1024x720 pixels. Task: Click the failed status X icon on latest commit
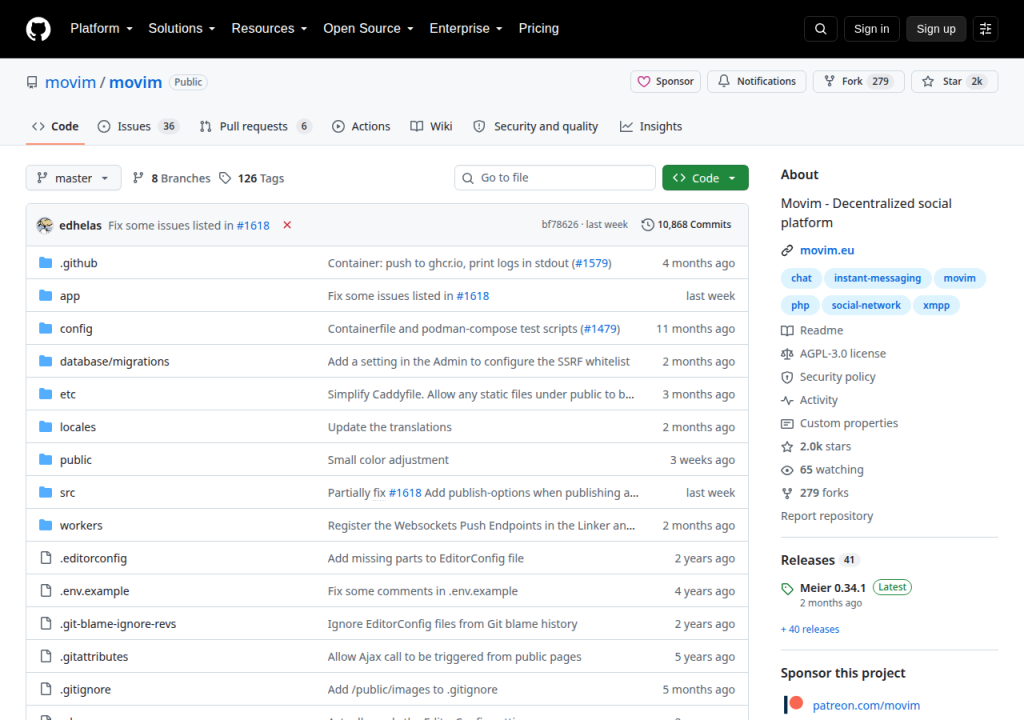[287, 225]
